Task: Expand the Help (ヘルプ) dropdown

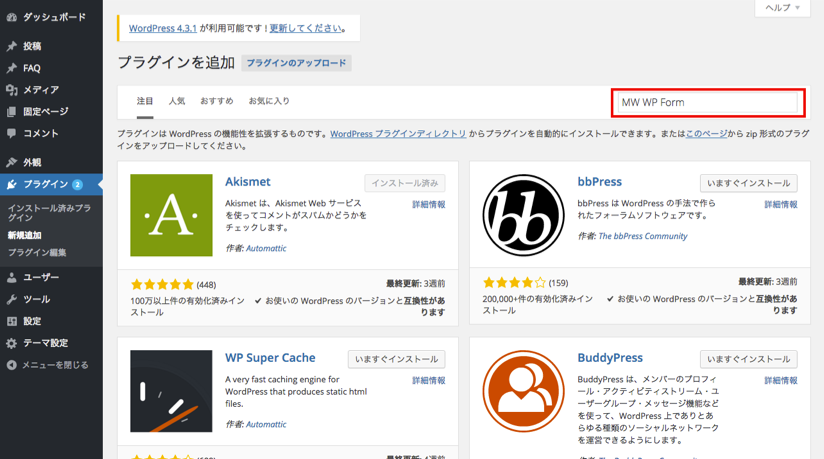Action: tap(782, 8)
